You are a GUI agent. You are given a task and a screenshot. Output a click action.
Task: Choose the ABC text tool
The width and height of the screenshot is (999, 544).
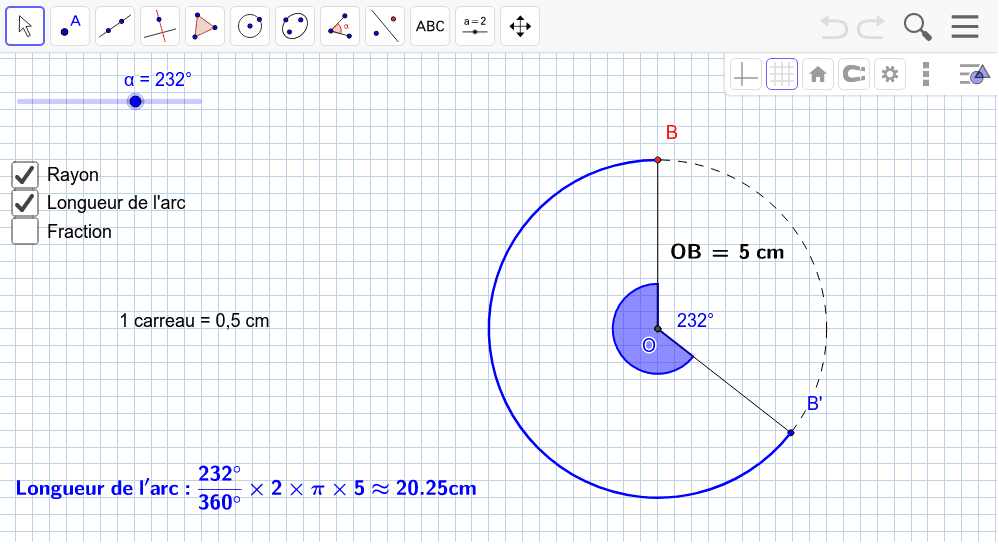pyautogui.click(x=430, y=26)
